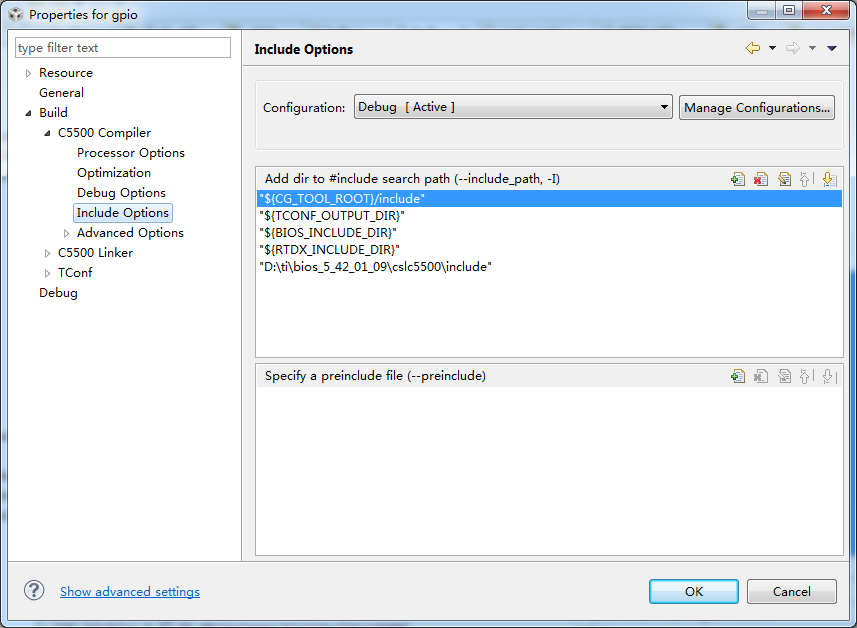Add an include path with the Add icon
The width and height of the screenshot is (857, 628).
(x=738, y=179)
